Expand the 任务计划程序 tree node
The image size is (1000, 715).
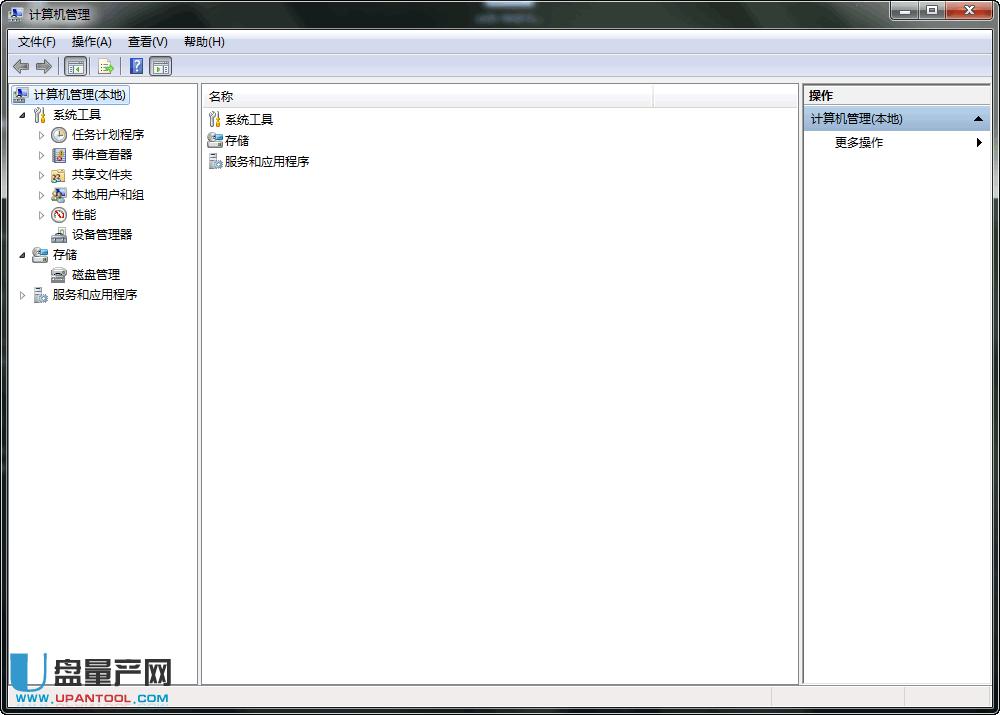[41, 135]
